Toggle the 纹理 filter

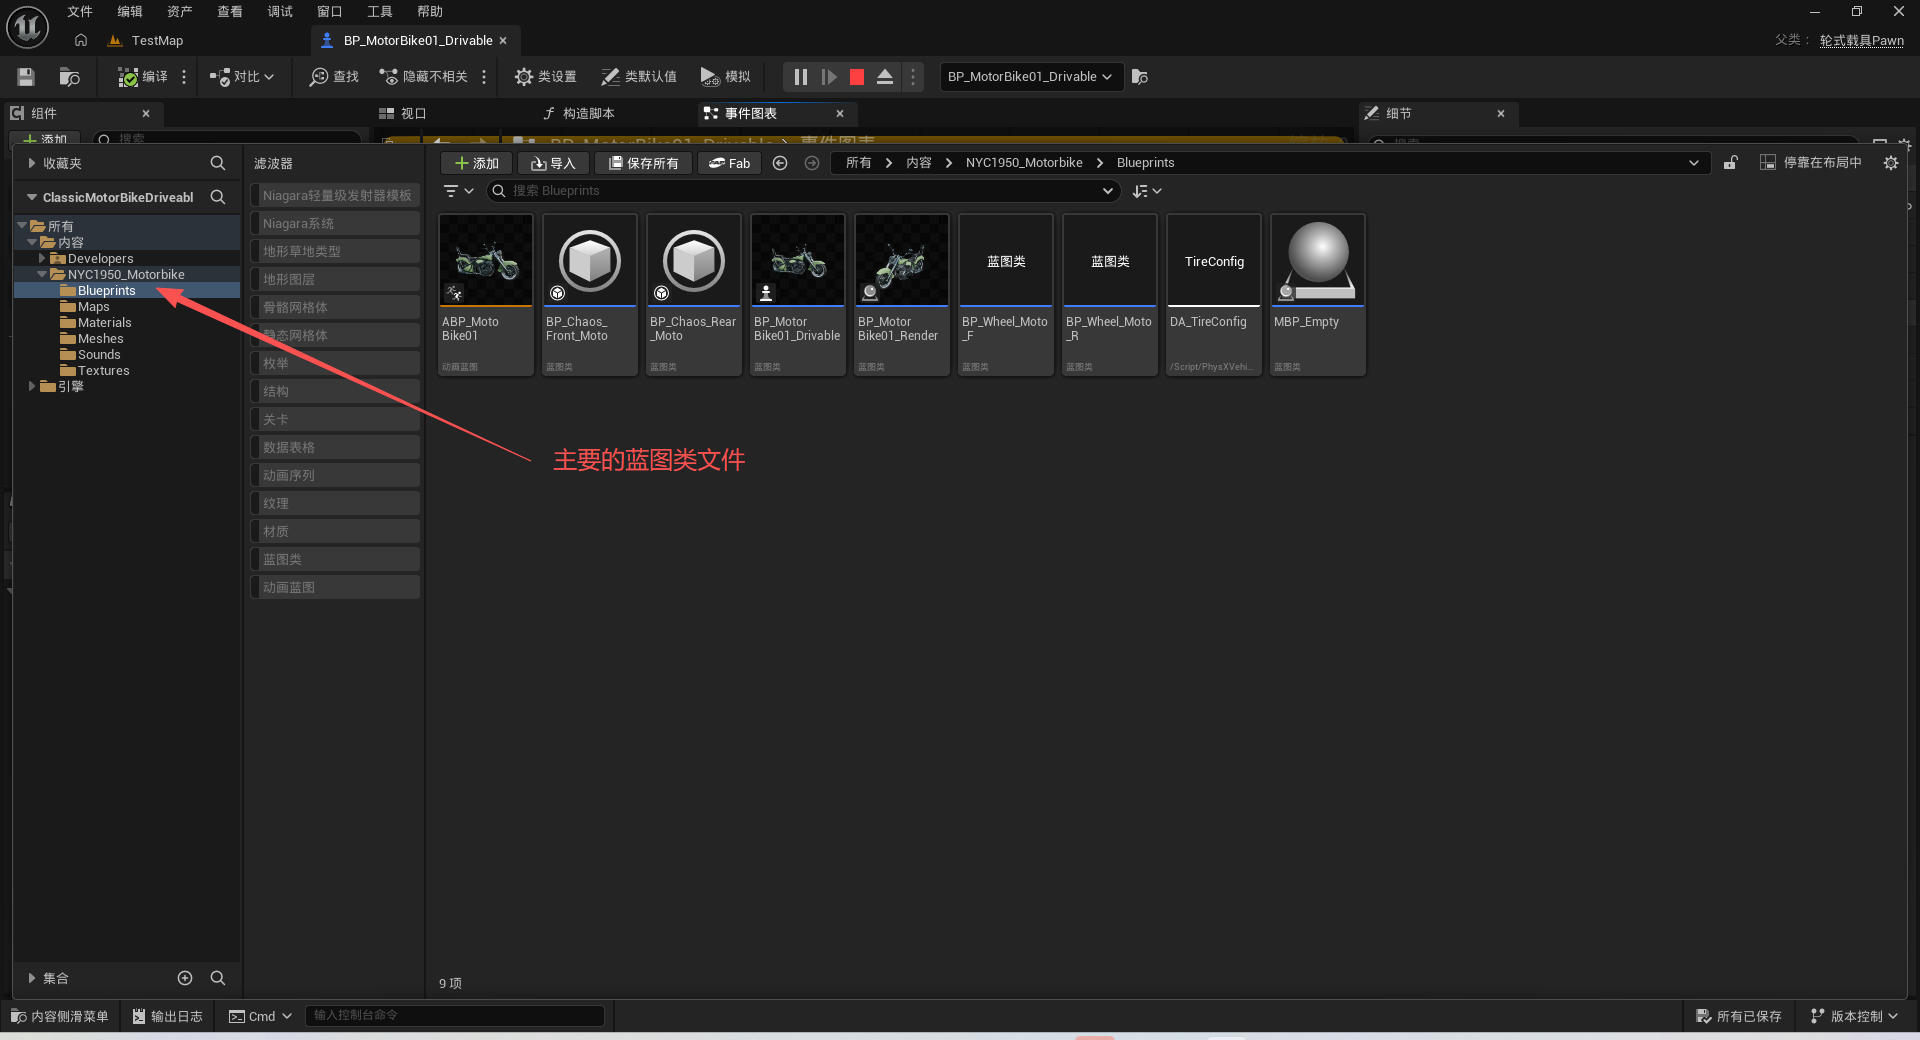coord(335,503)
